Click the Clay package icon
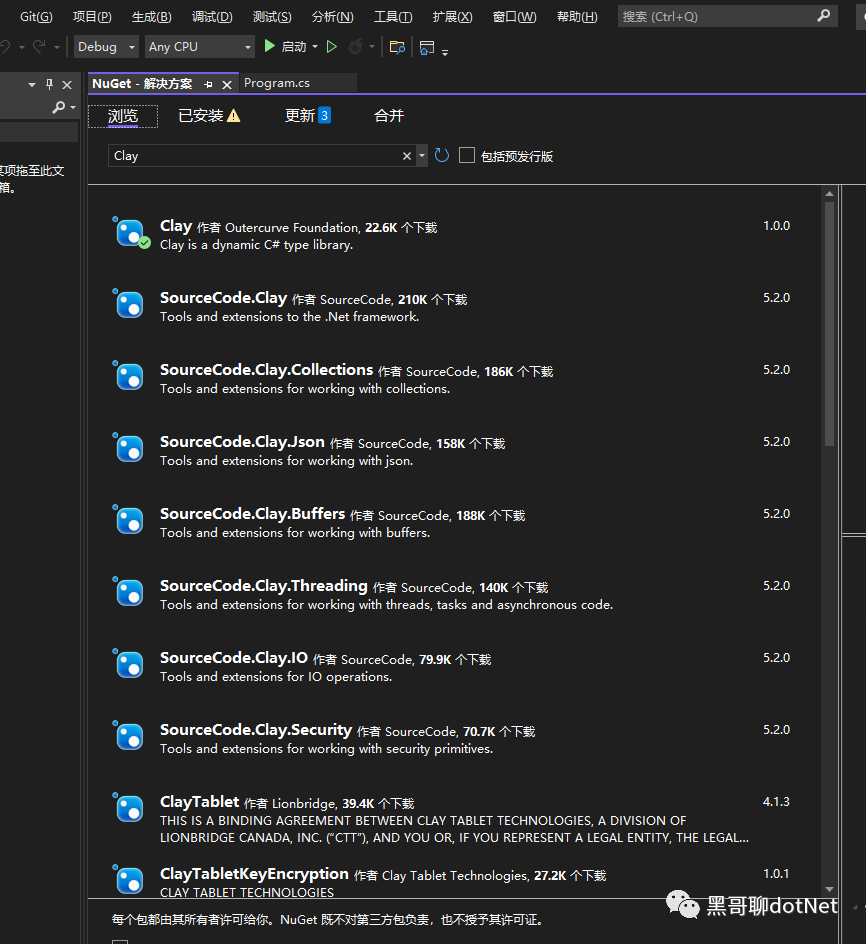The height and width of the screenshot is (944, 866). coord(130,233)
